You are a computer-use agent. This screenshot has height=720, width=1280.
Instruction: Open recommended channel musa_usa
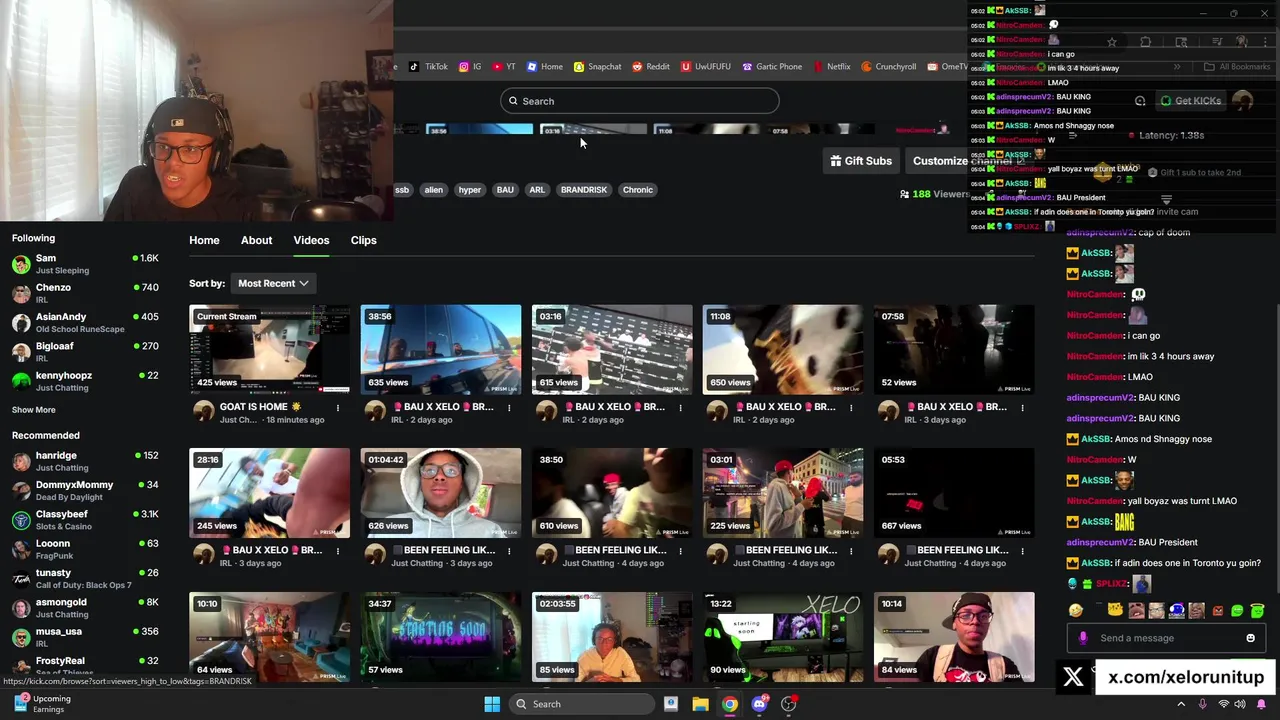[86, 637]
